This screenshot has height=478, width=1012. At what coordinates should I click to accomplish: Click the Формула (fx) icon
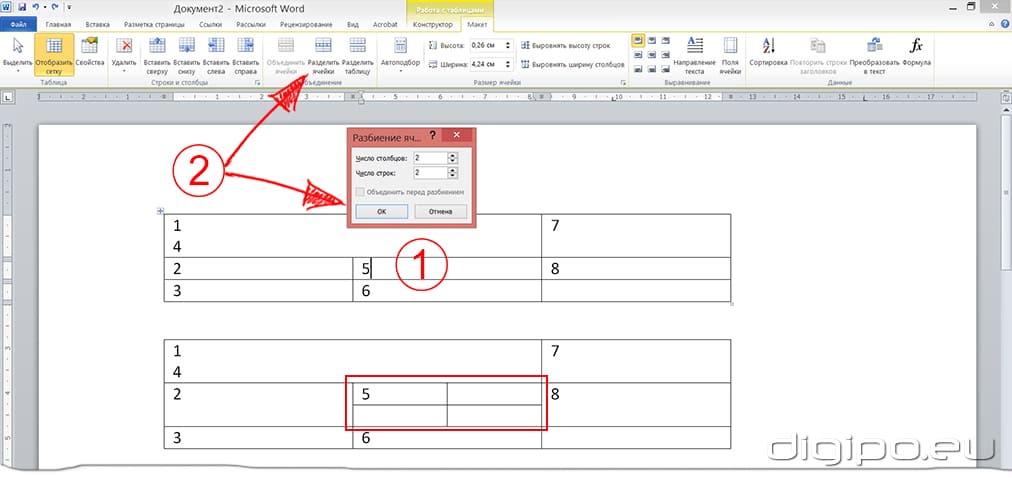[x=915, y=48]
